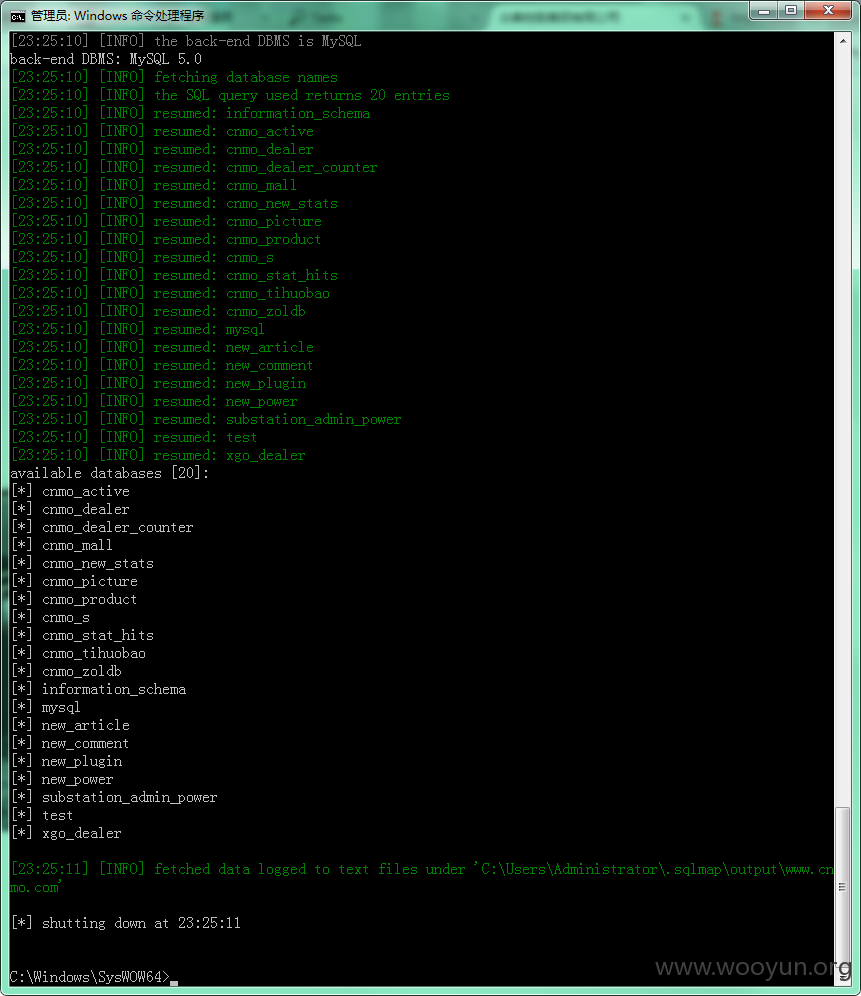861x996 pixels.
Task: Click '[*] information_schema' list entry
Action: 99,689
